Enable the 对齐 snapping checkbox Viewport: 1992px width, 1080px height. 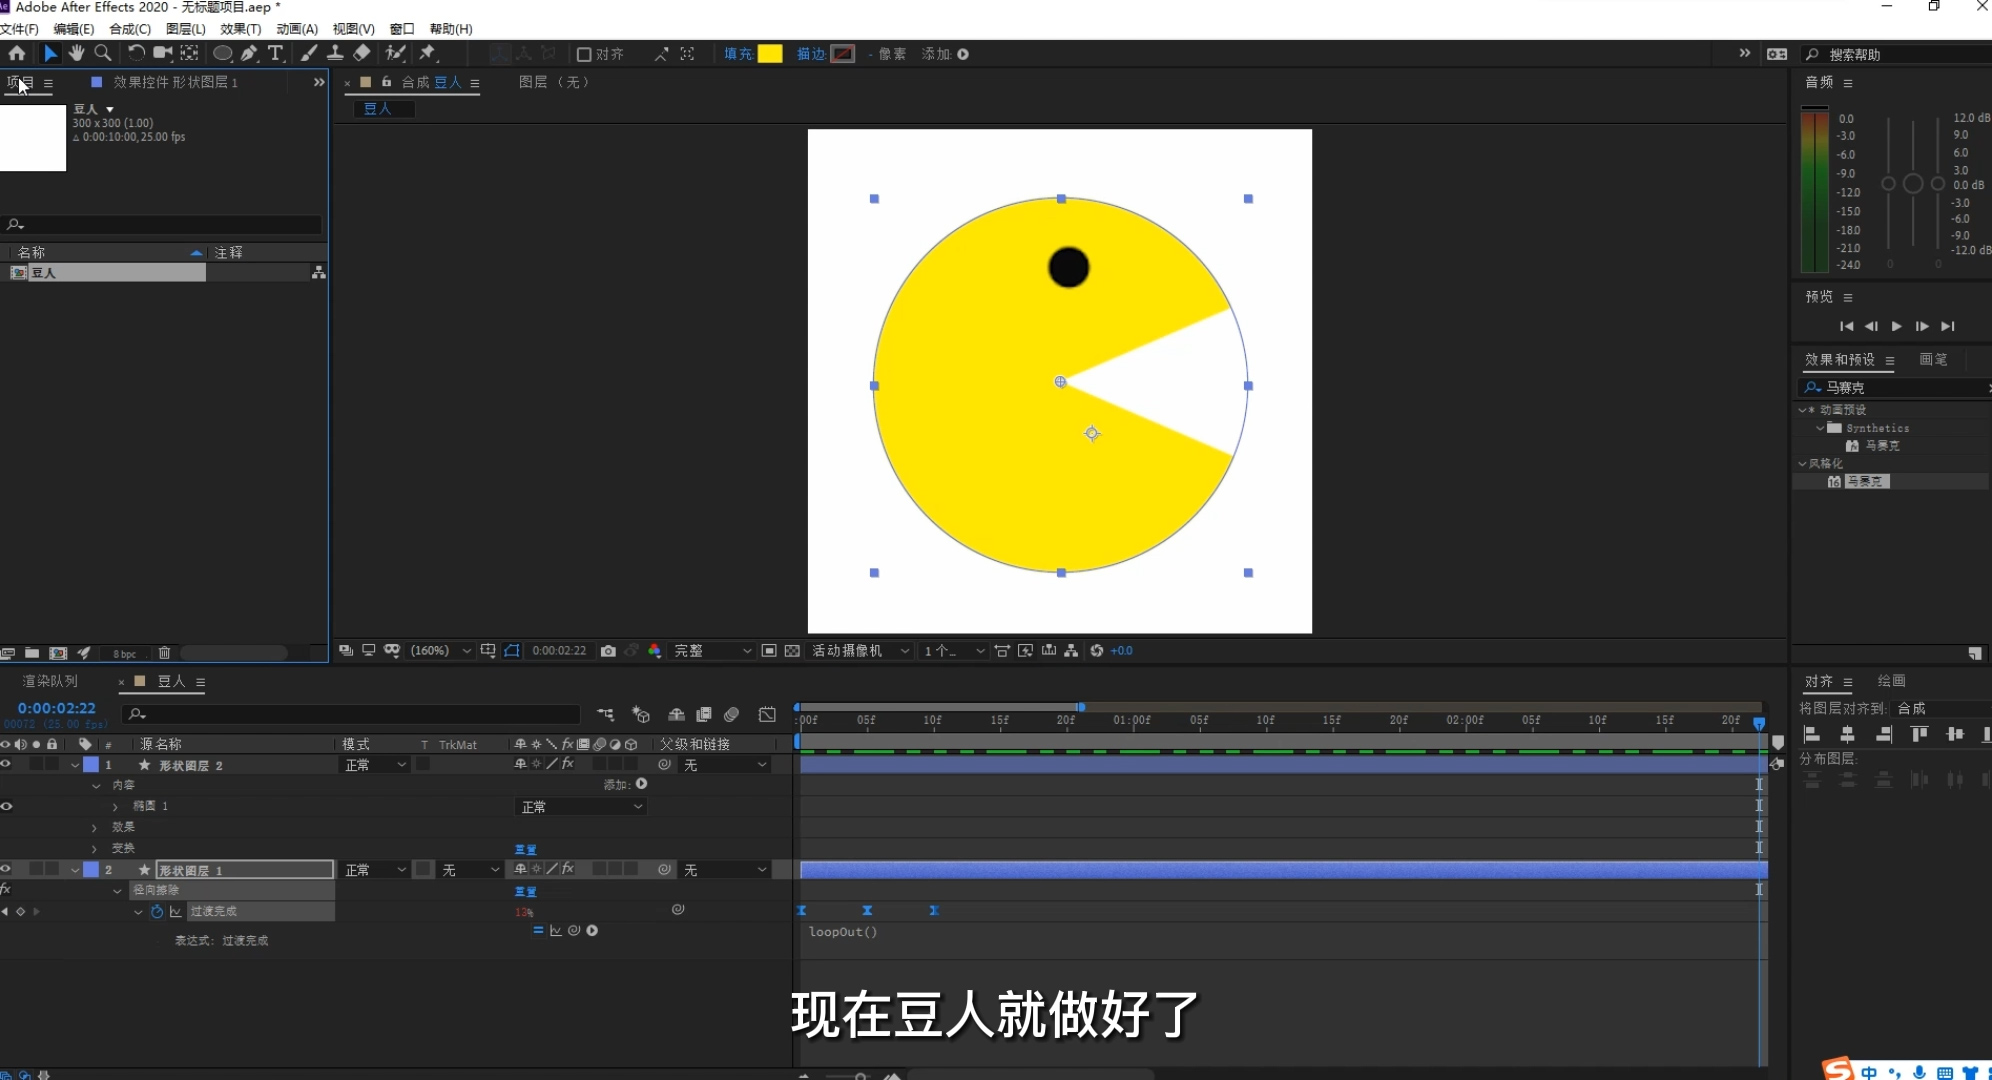[584, 54]
